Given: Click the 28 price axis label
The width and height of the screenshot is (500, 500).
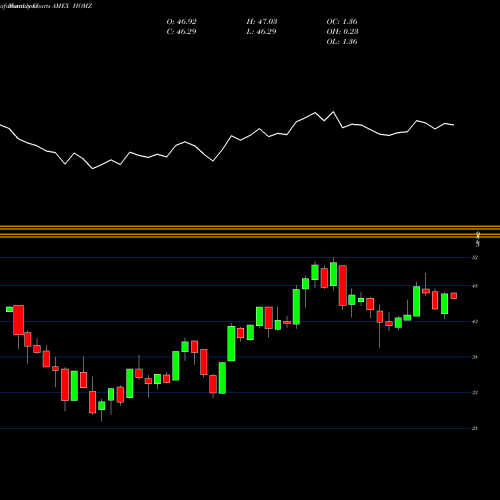Looking at the screenshot, I should pyautogui.click(x=475, y=428).
